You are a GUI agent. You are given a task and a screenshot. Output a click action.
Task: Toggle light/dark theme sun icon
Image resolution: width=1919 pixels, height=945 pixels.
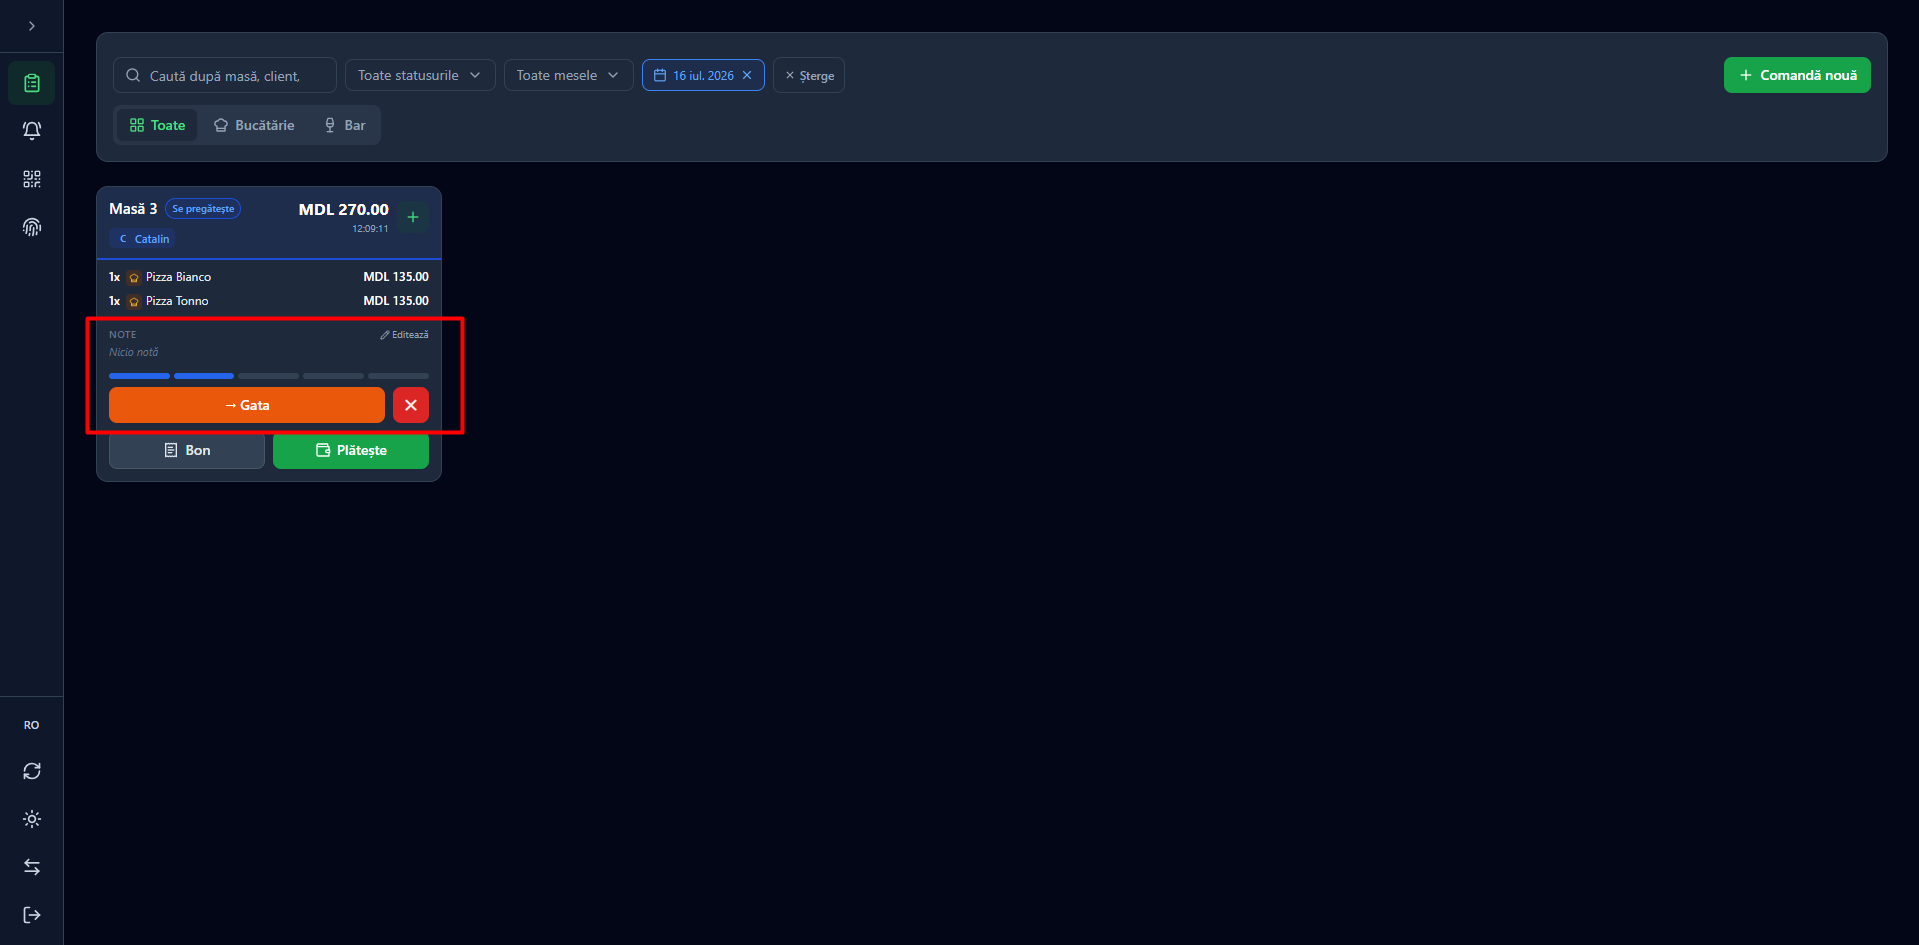[32, 819]
